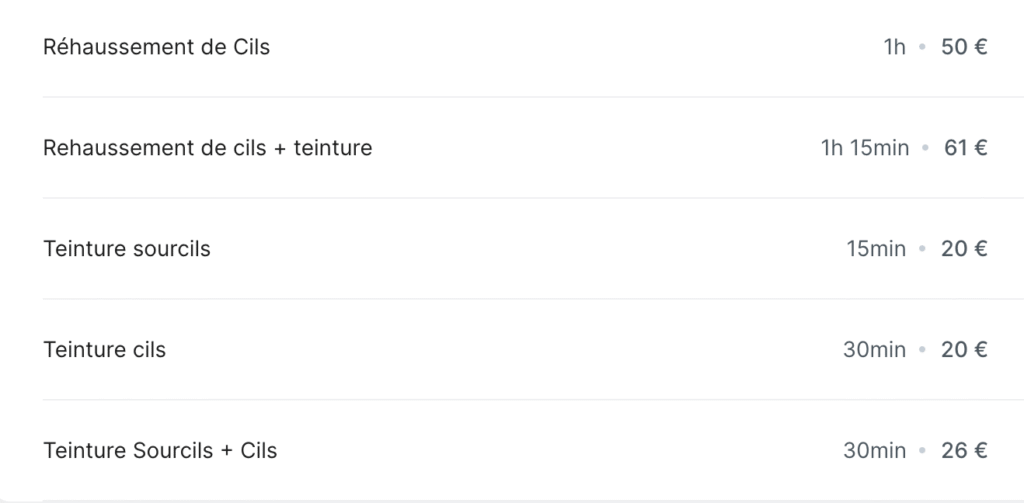Click the dot separator beside 61 €
The image size is (1024, 503).
click(x=925, y=148)
